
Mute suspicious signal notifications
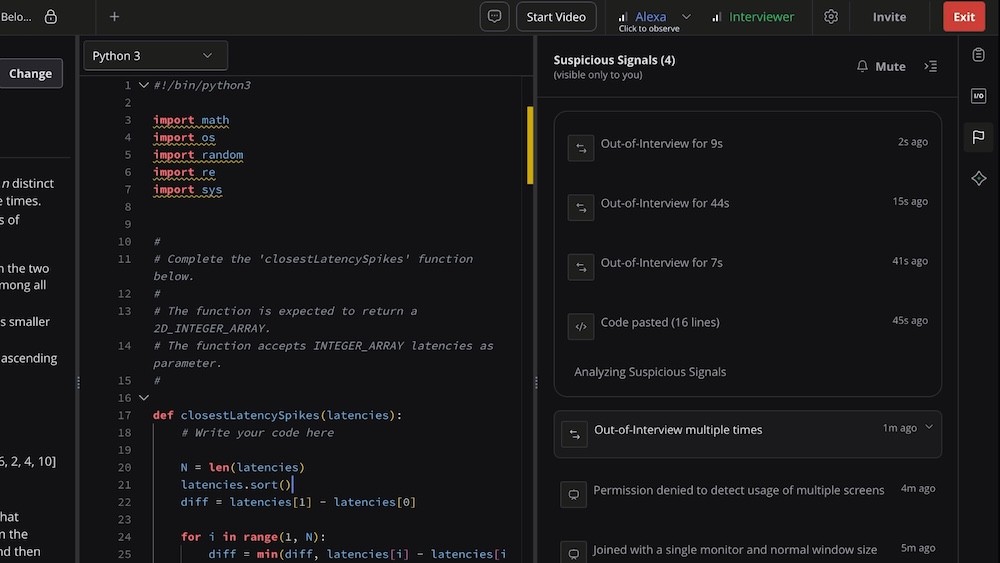pyautogui.click(x=881, y=66)
